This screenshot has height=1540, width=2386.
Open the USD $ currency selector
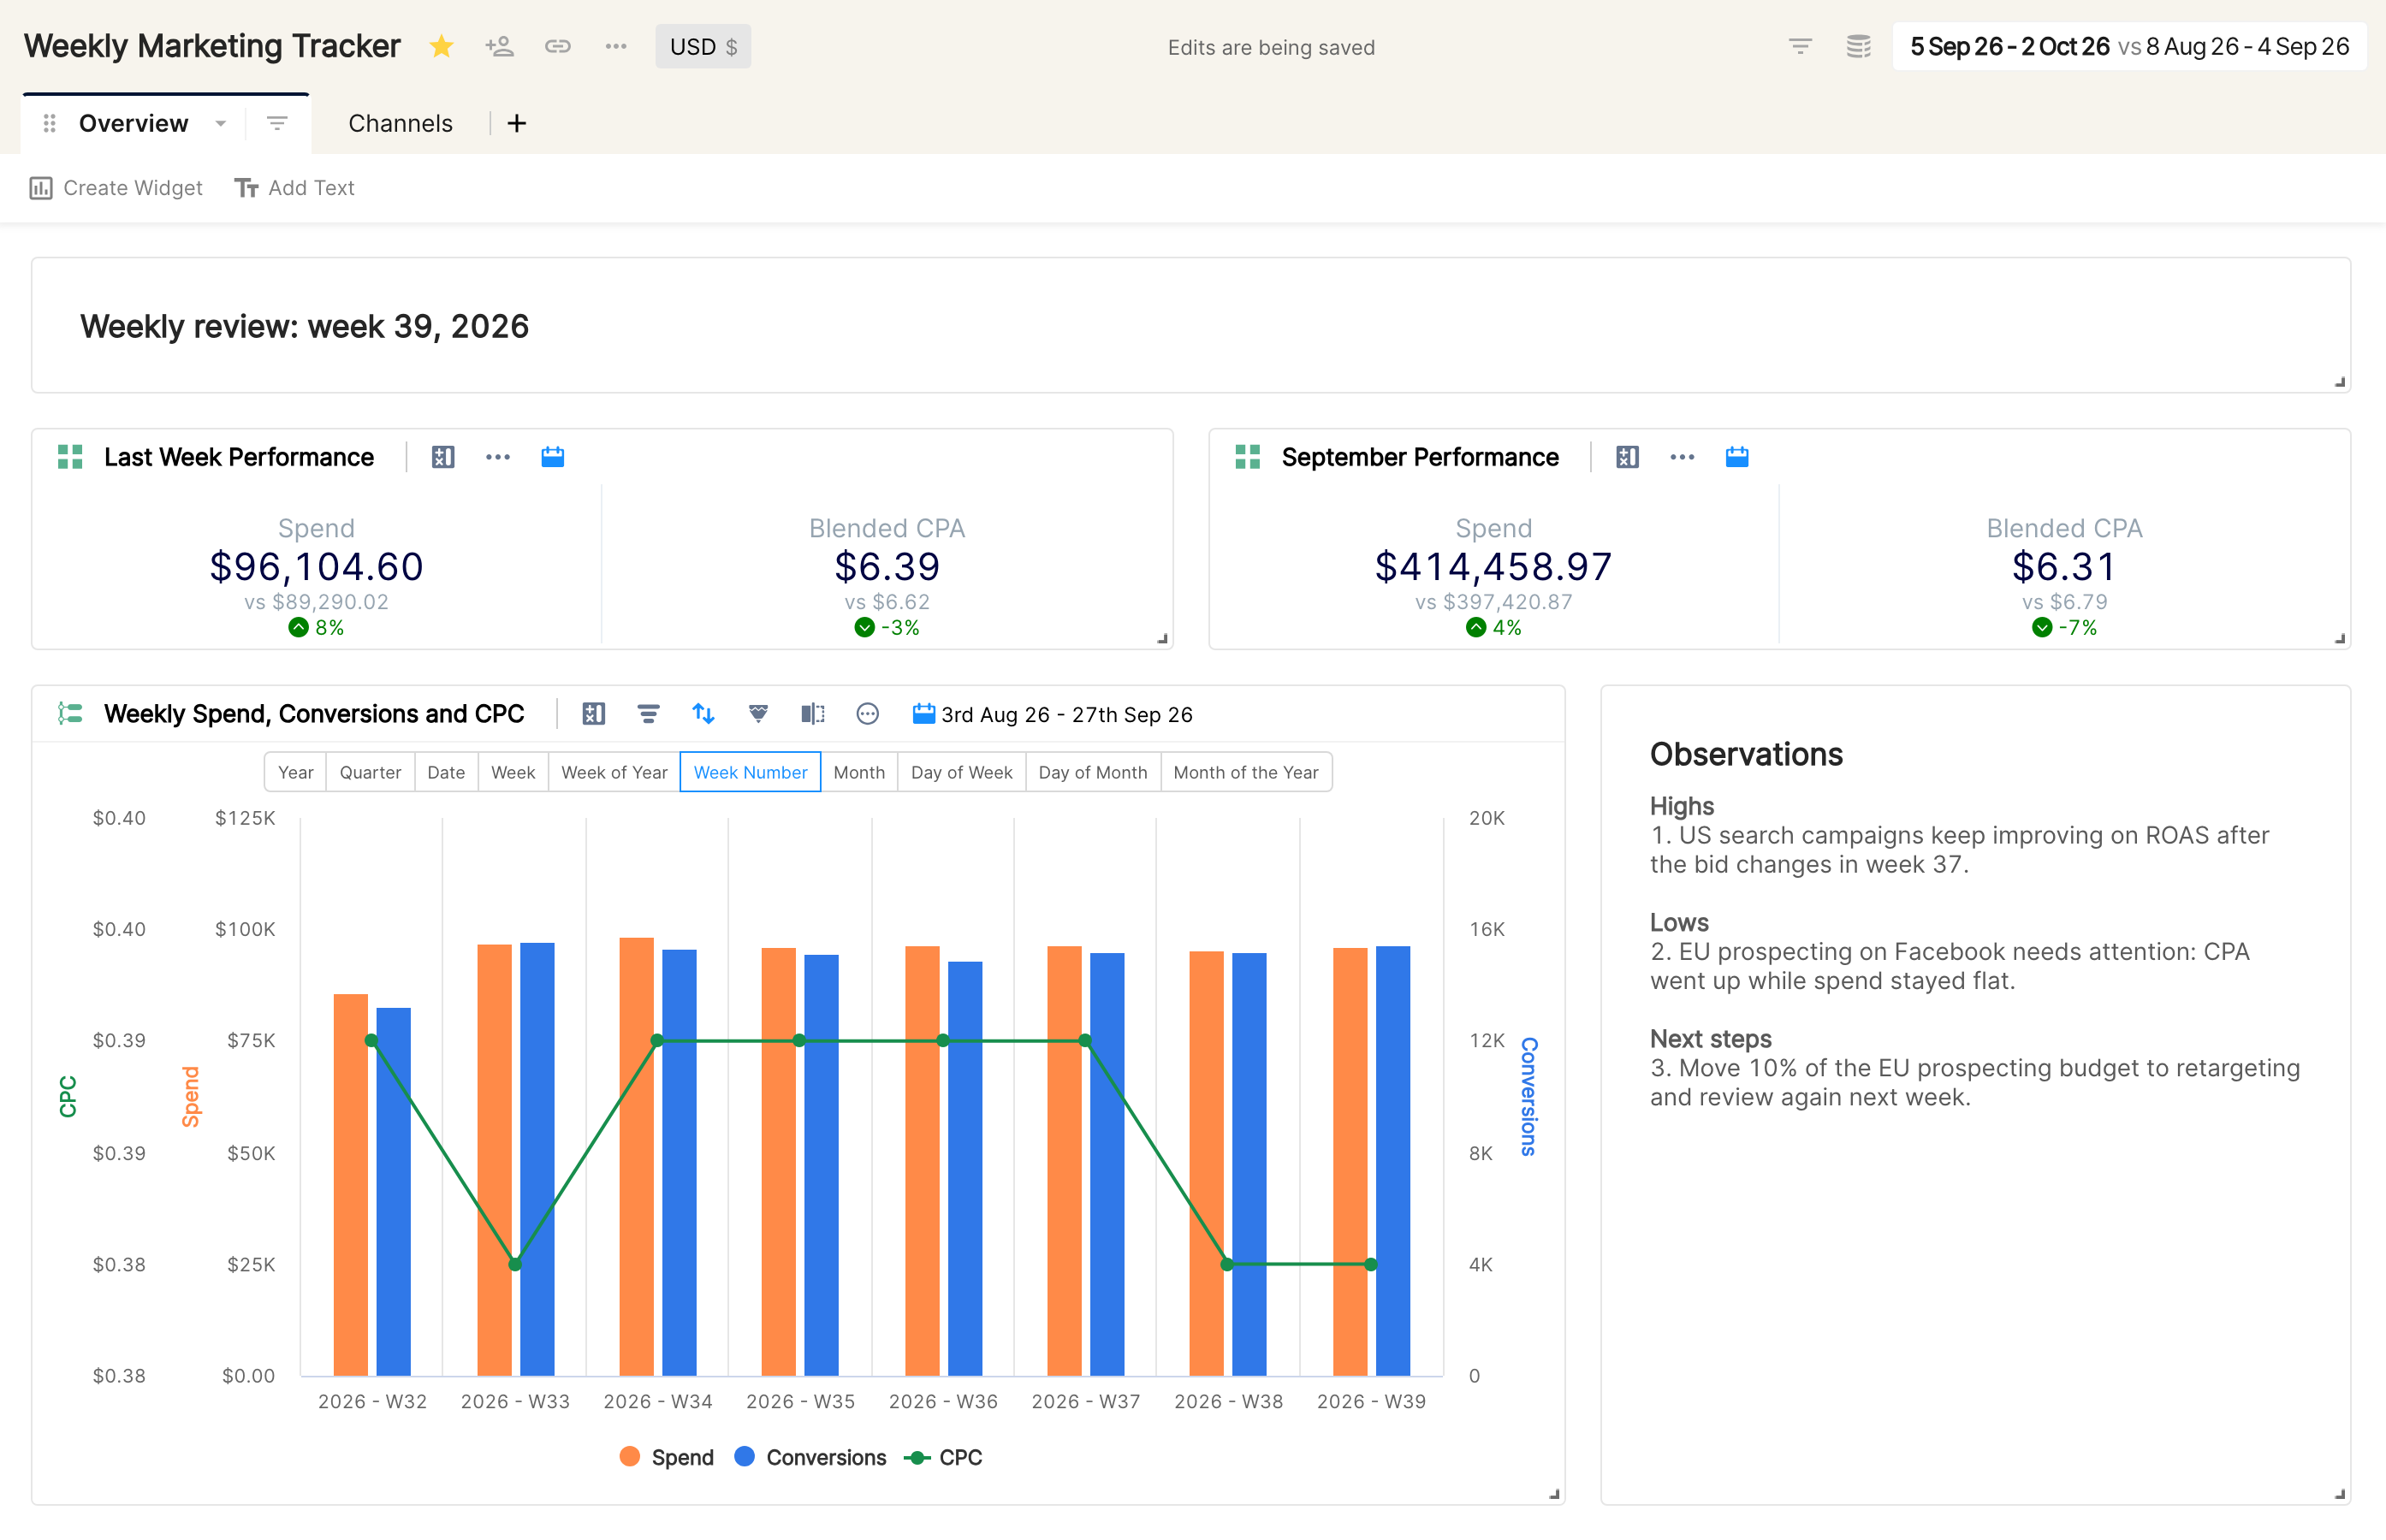click(703, 46)
